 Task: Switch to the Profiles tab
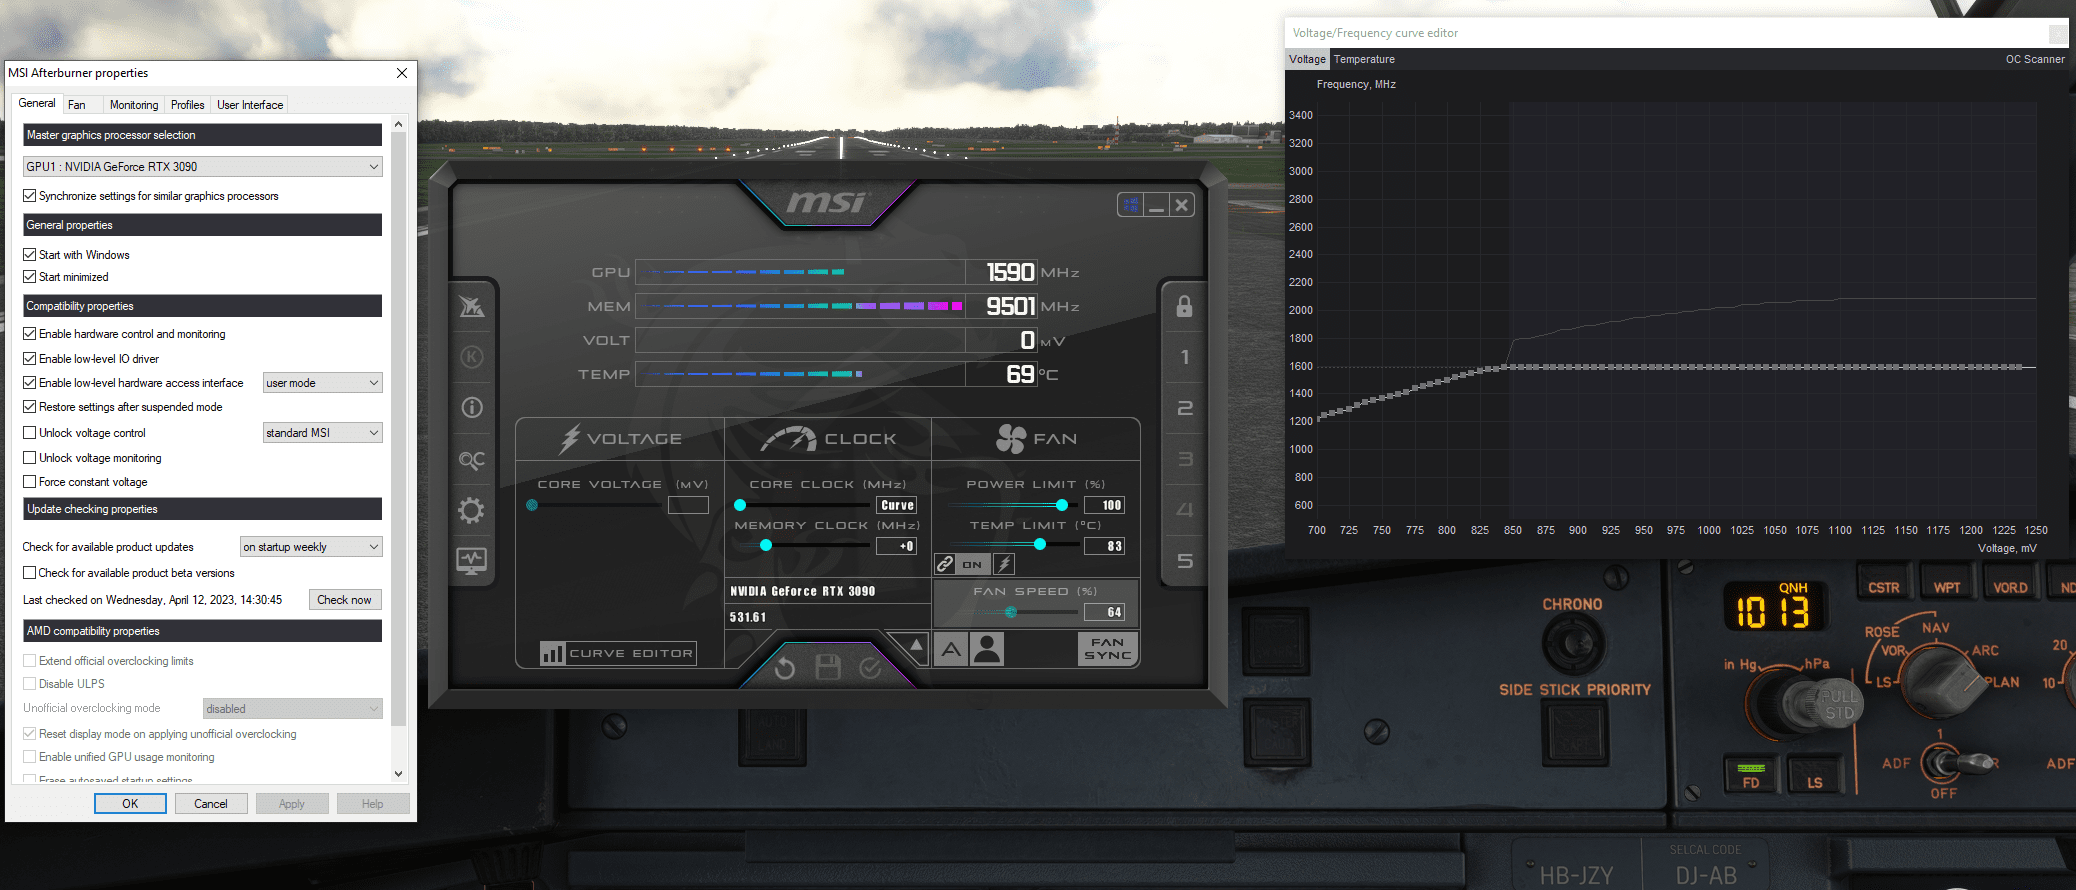coord(187,105)
